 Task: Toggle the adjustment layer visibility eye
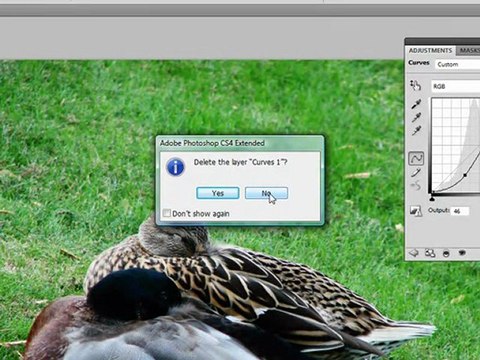point(462,253)
